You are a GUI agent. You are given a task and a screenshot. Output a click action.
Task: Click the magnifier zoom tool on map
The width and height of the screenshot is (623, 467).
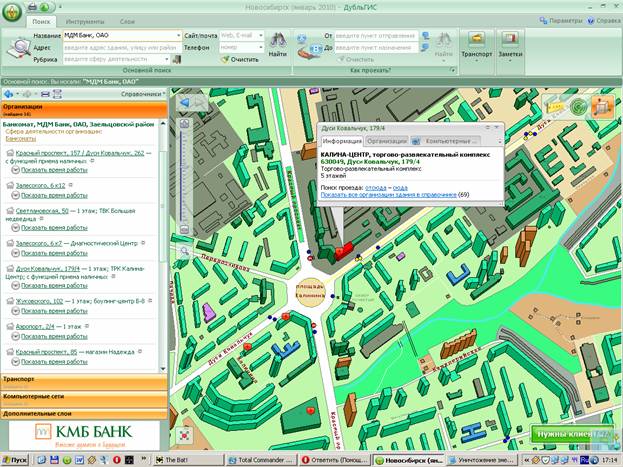click(183, 251)
